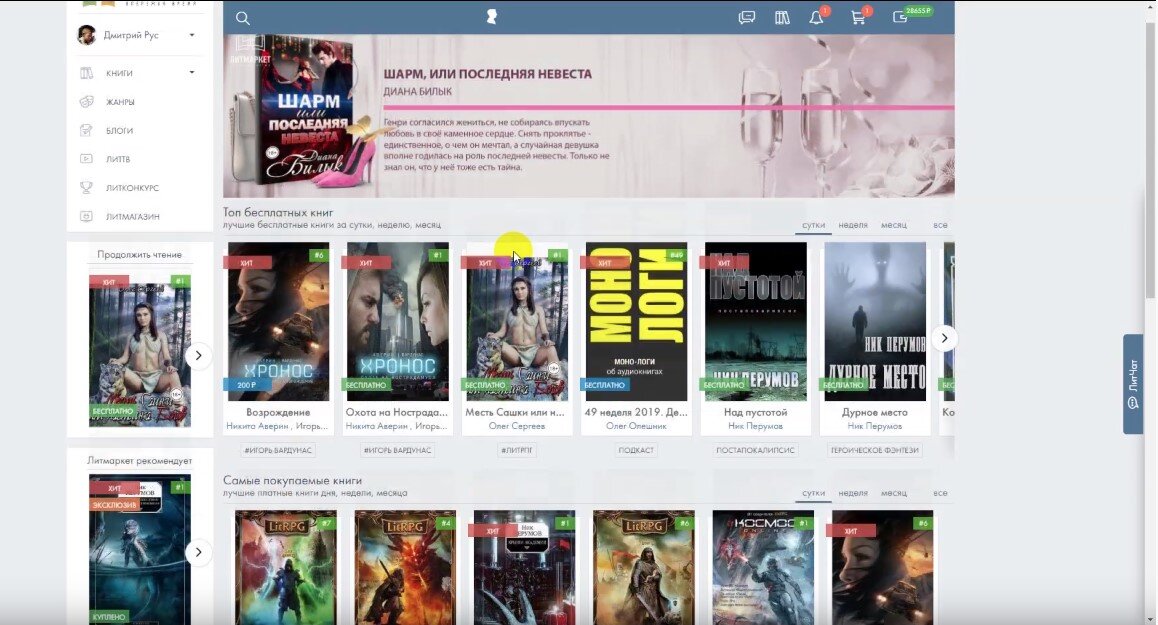The width and height of the screenshot is (1158, 625).
Task: Click the pencil icon beside БЛОГИ
Action: pyautogui.click(x=86, y=130)
